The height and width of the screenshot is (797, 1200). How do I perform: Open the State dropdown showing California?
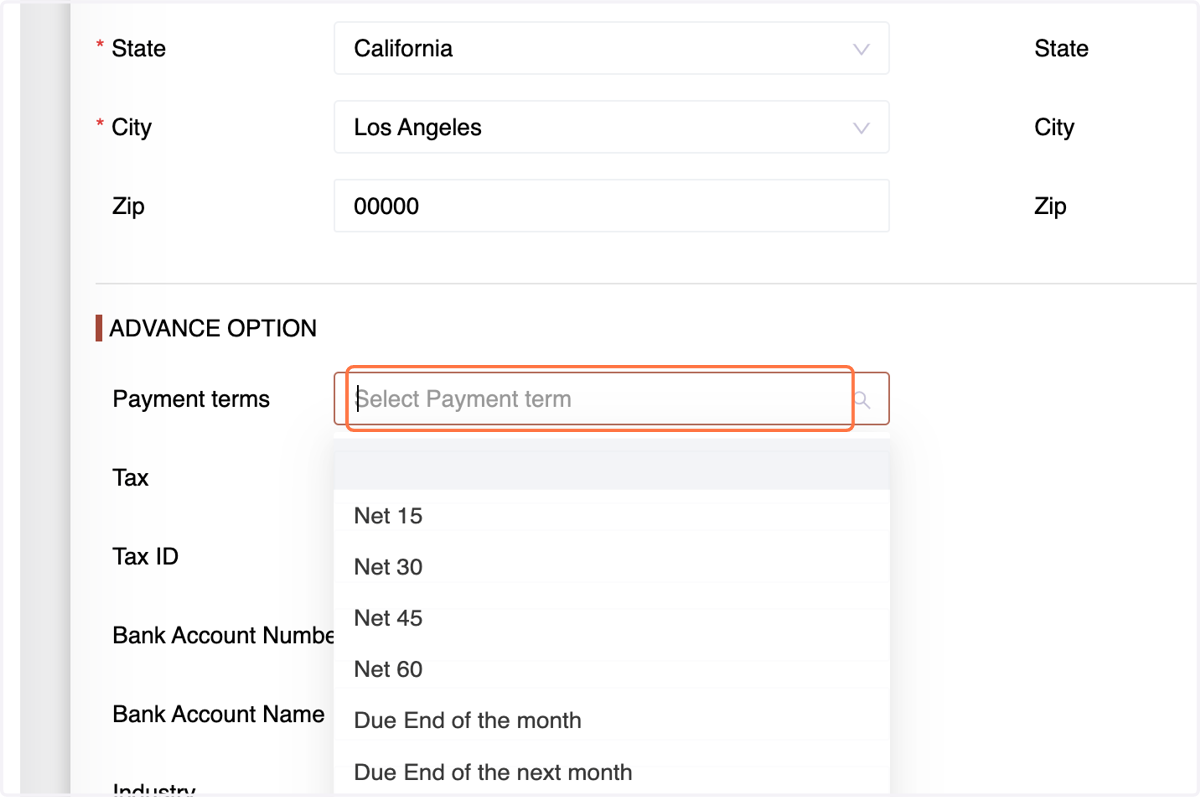(611, 48)
